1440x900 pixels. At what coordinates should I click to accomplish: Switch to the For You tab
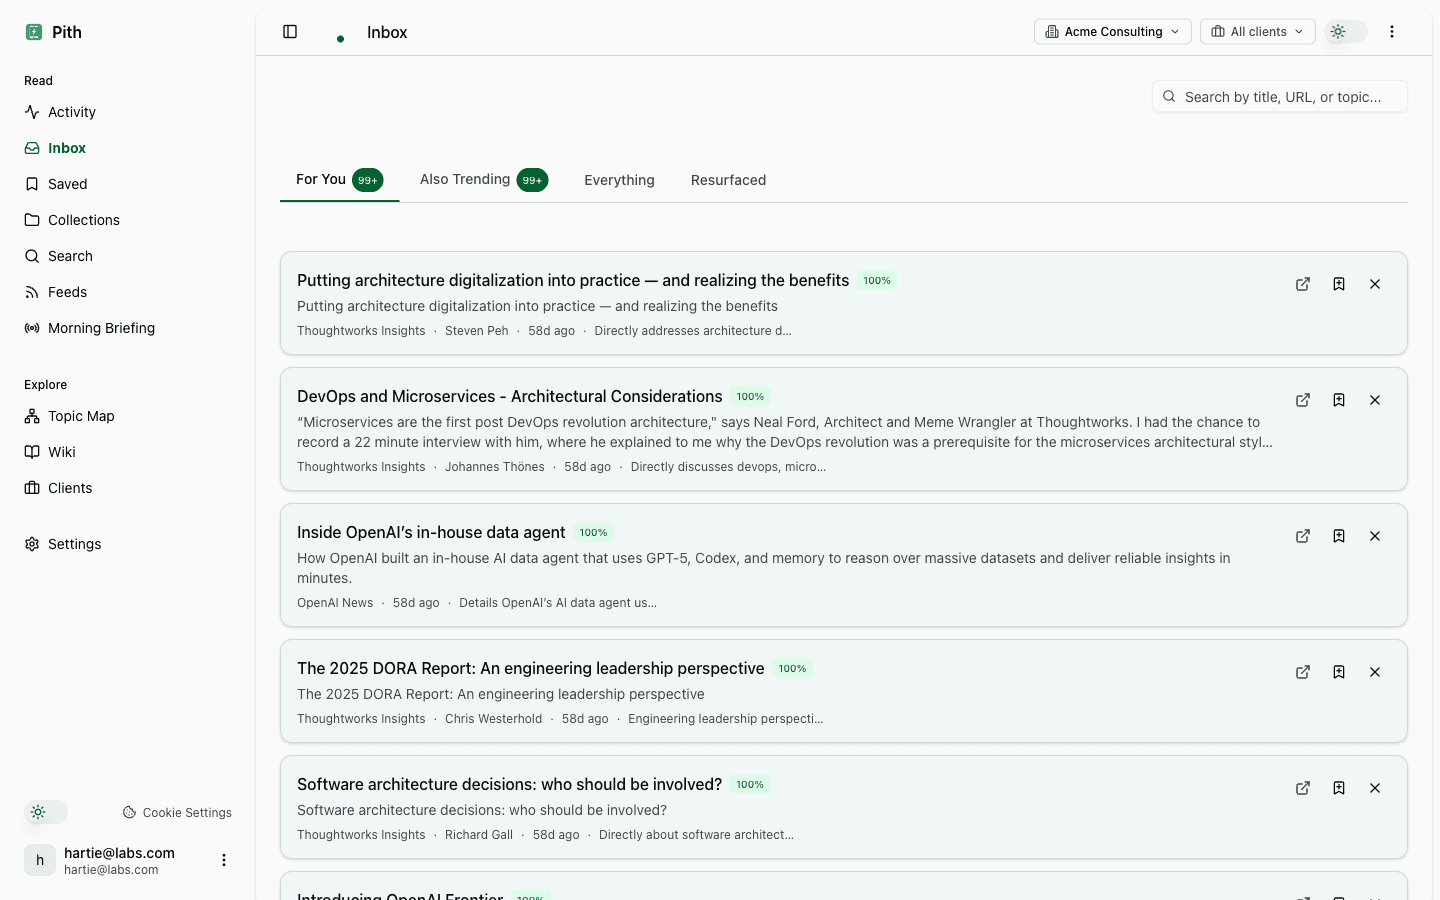point(339,180)
